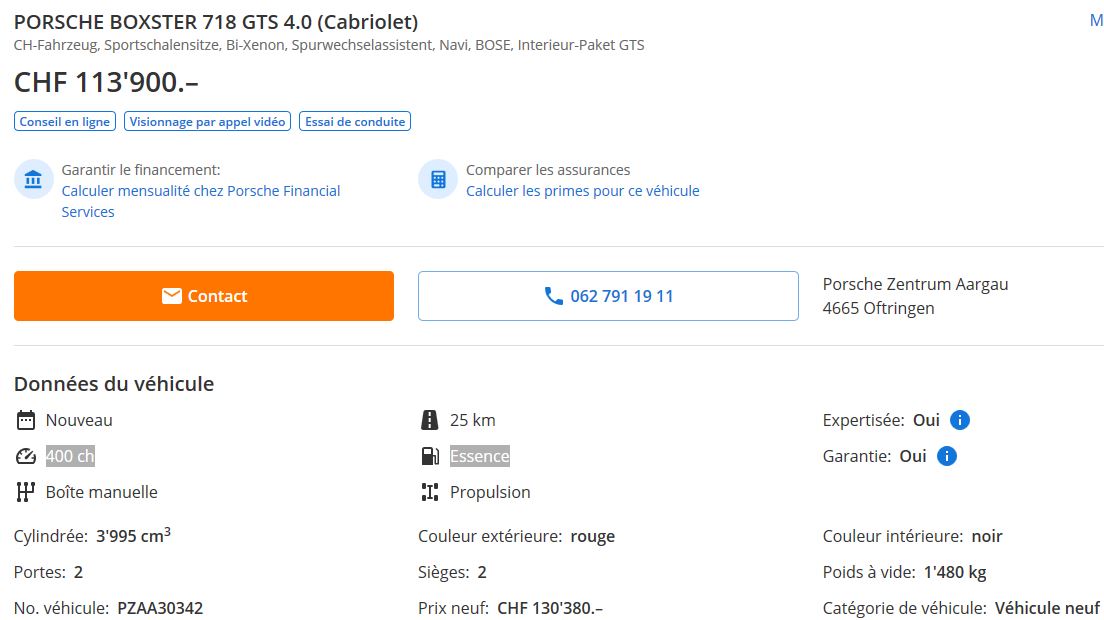The height and width of the screenshot is (620, 1104).
Task: Click the CH-Fahrzeug equipment subtitle line
Action: (329, 45)
